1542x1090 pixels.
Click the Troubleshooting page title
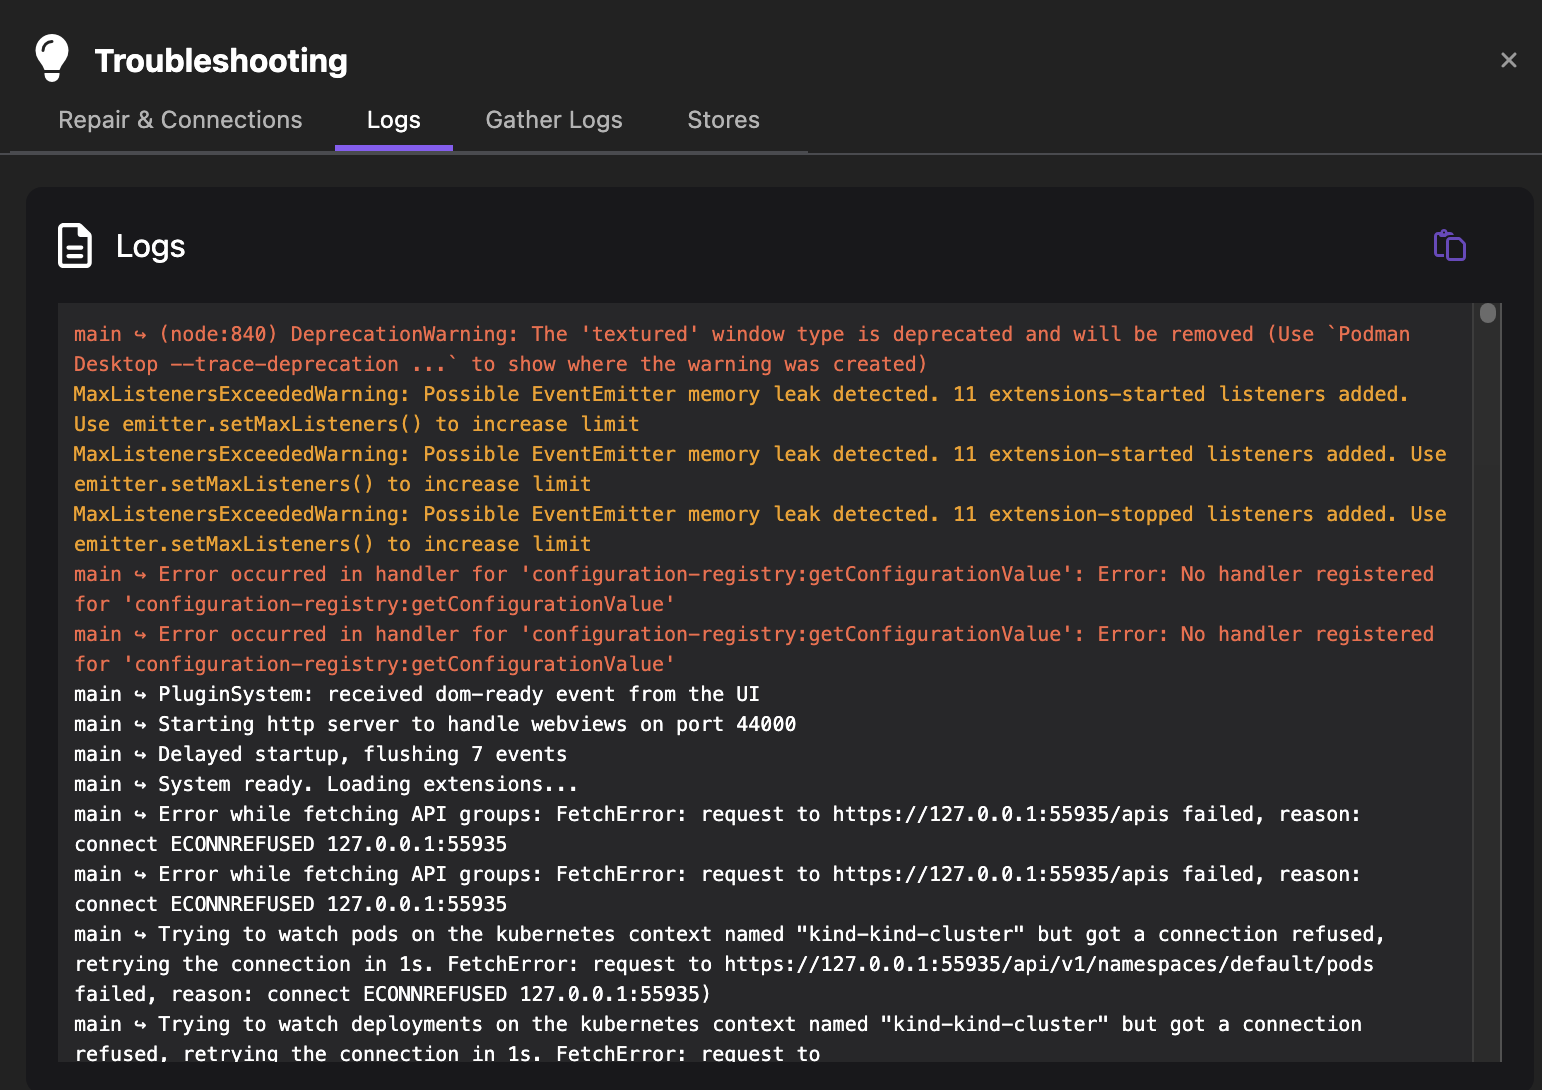[x=221, y=61]
